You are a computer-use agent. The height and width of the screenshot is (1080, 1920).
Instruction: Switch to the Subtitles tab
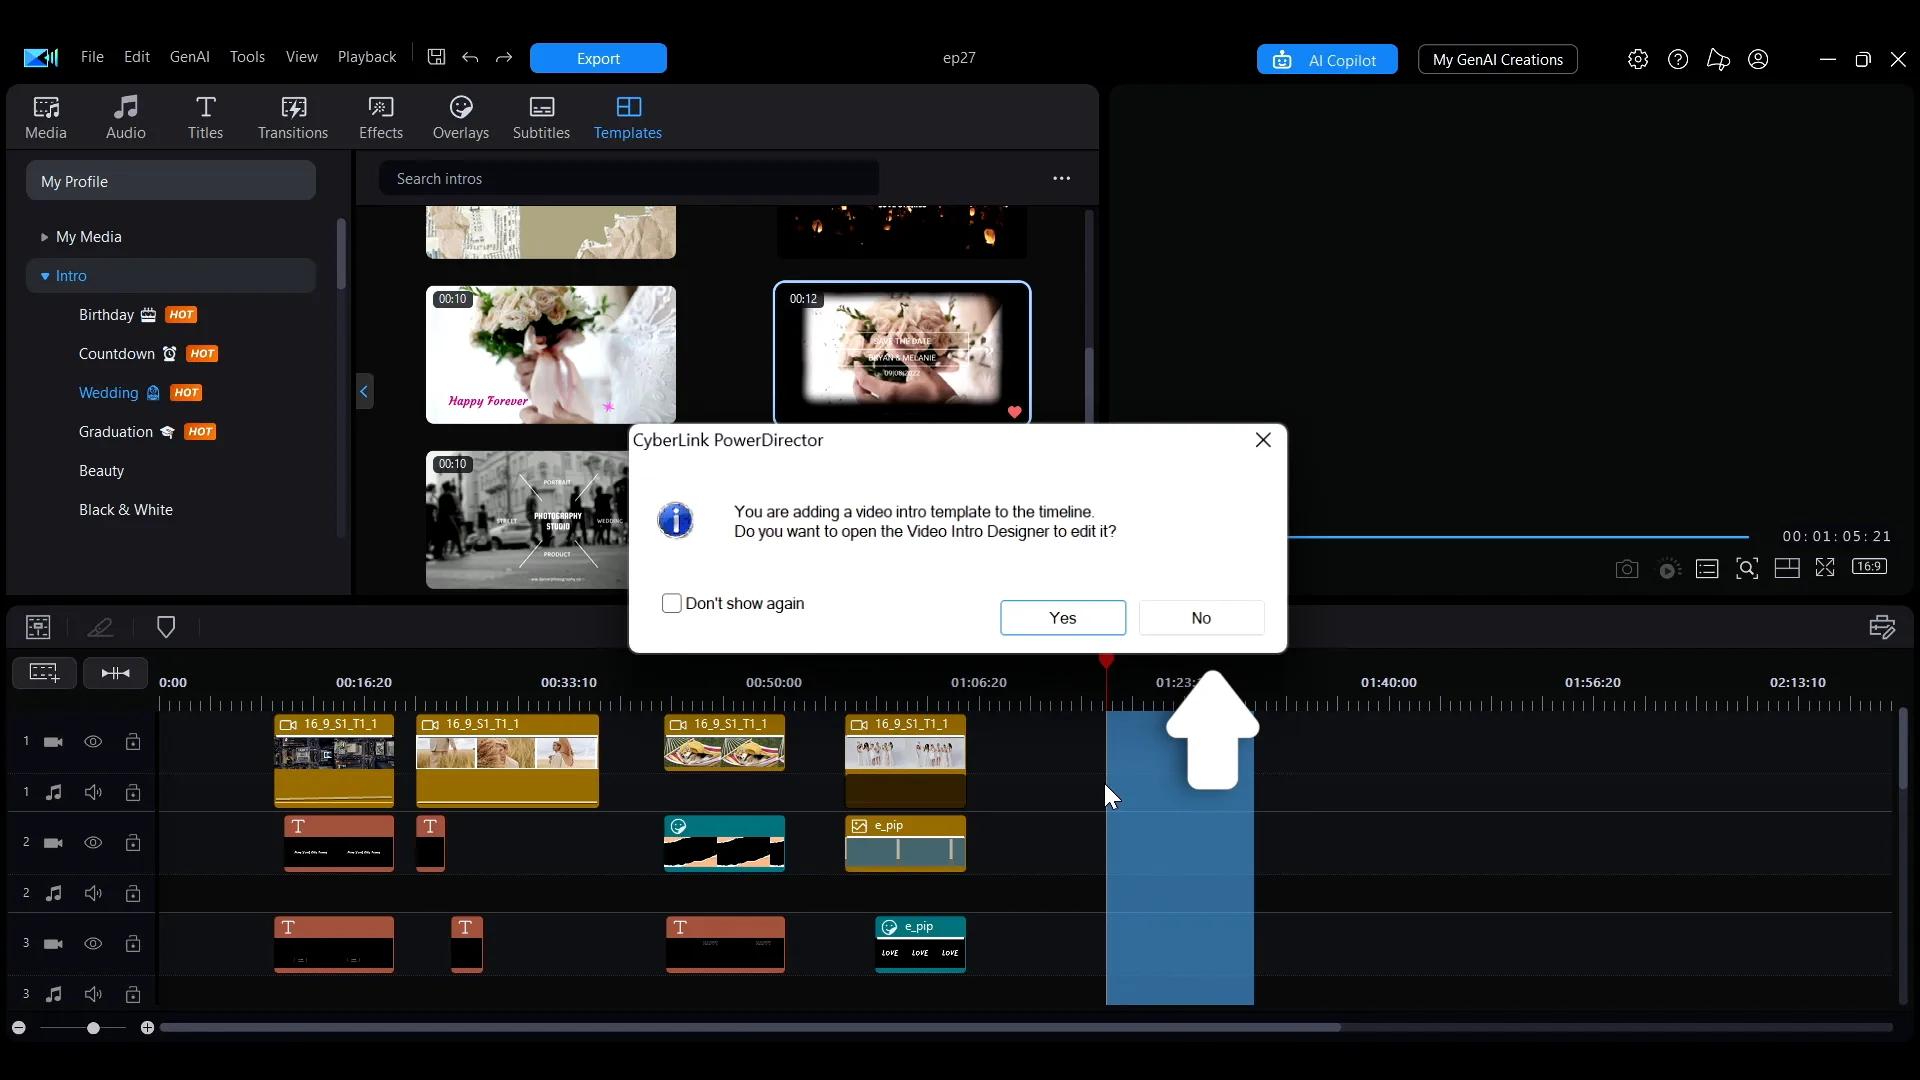coord(541,118)
